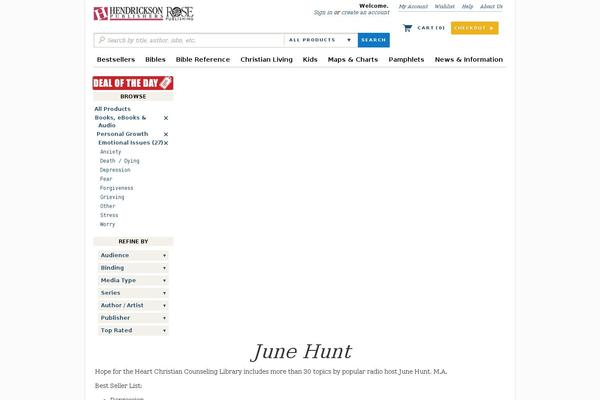Click the search magnifier icon
The height and width of the screenshot is (400, 600).
point(101,40)
